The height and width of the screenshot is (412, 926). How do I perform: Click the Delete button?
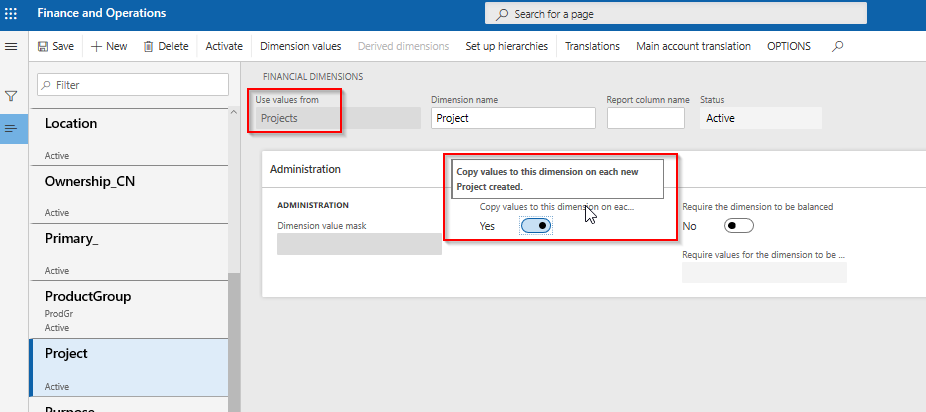(x=166, y=46)
